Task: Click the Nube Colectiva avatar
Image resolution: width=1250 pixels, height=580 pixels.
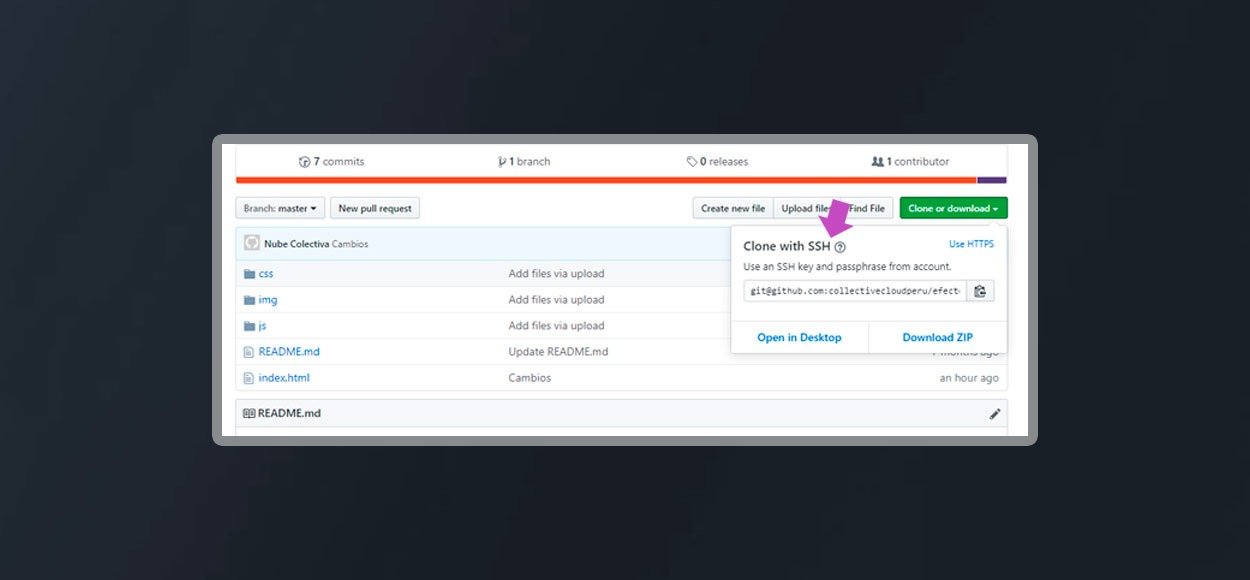Action: coord(252,243)
